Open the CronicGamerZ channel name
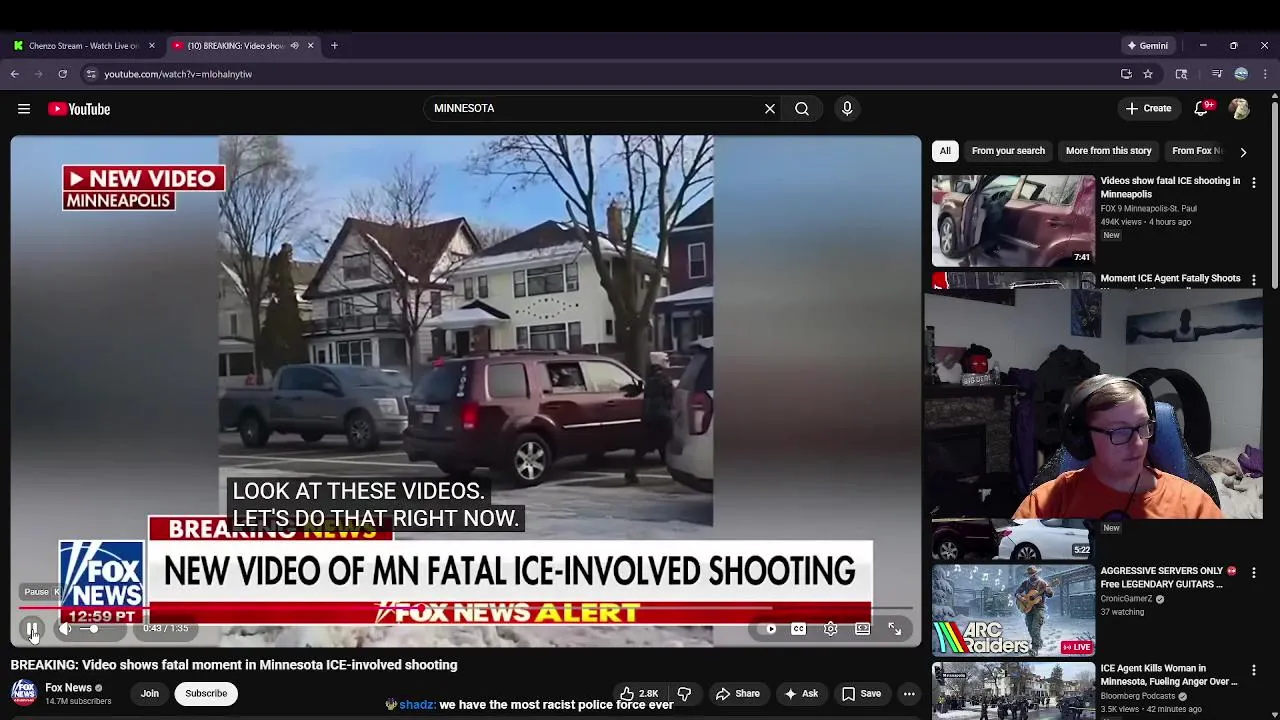1280x720 pixels. (1127, 599)
